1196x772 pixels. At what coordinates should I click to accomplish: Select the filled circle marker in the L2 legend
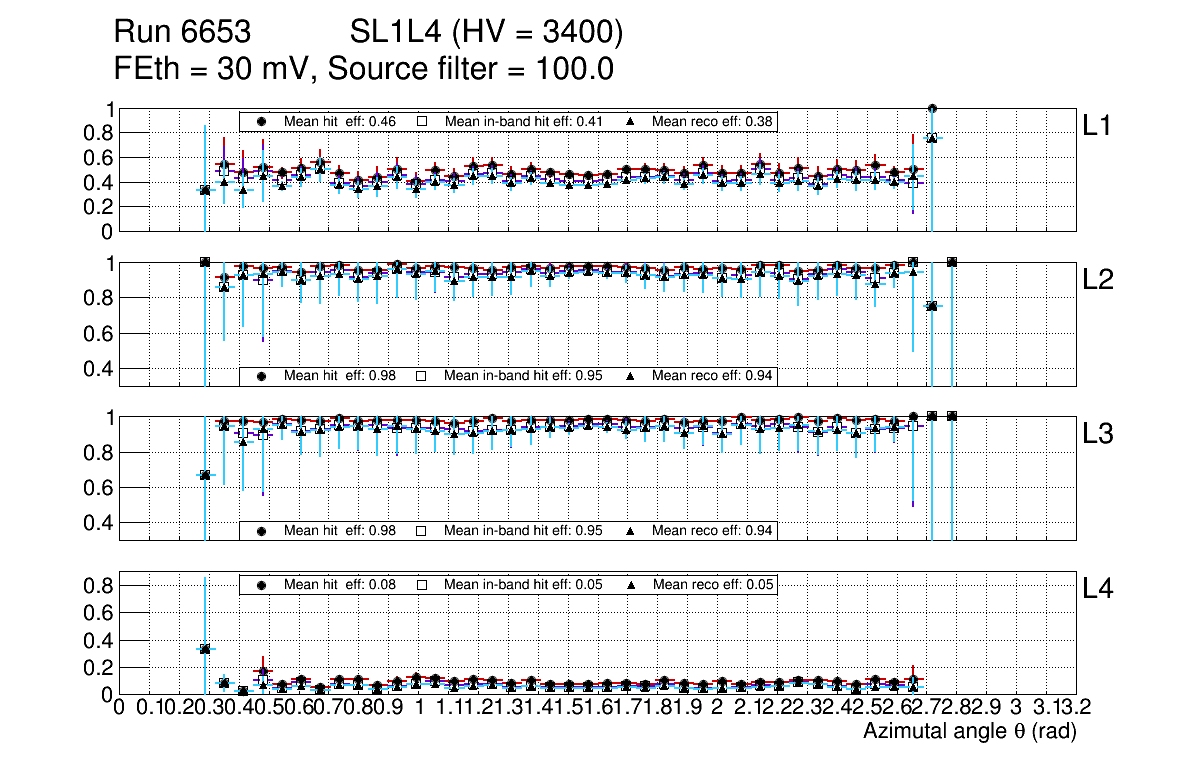click(x=262, y=376)
